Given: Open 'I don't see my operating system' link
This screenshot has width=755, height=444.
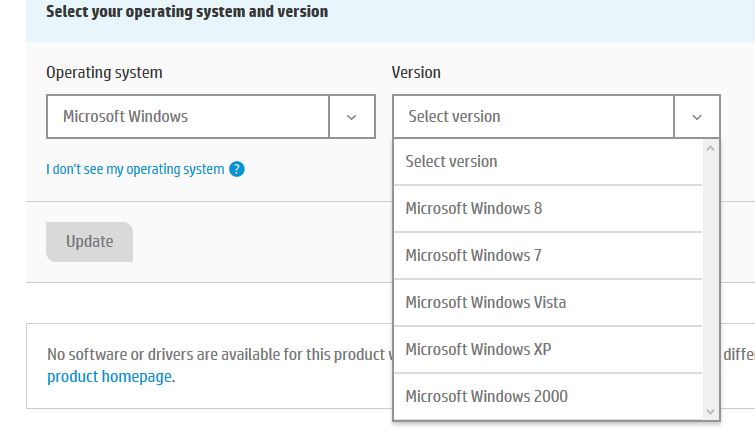Looking at the screenshot, I should [135, 169].
